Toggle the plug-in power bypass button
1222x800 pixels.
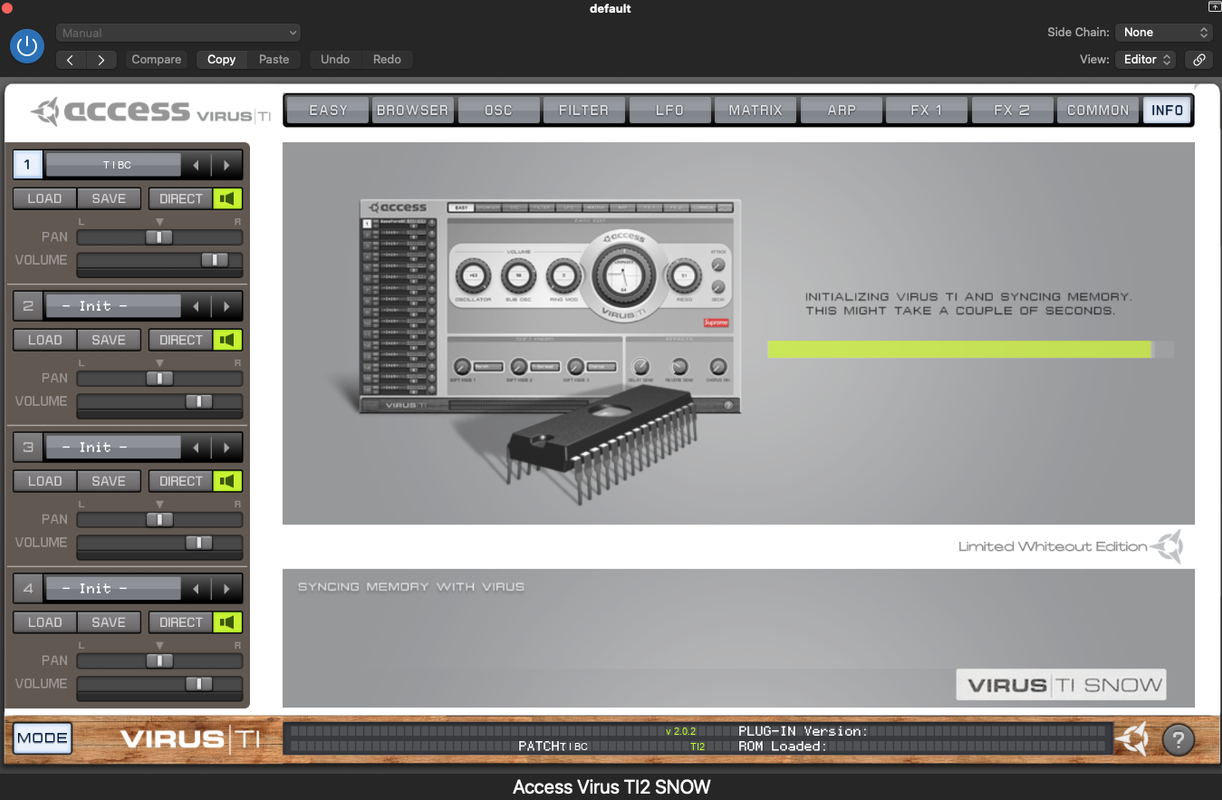[x=27, y=46]
